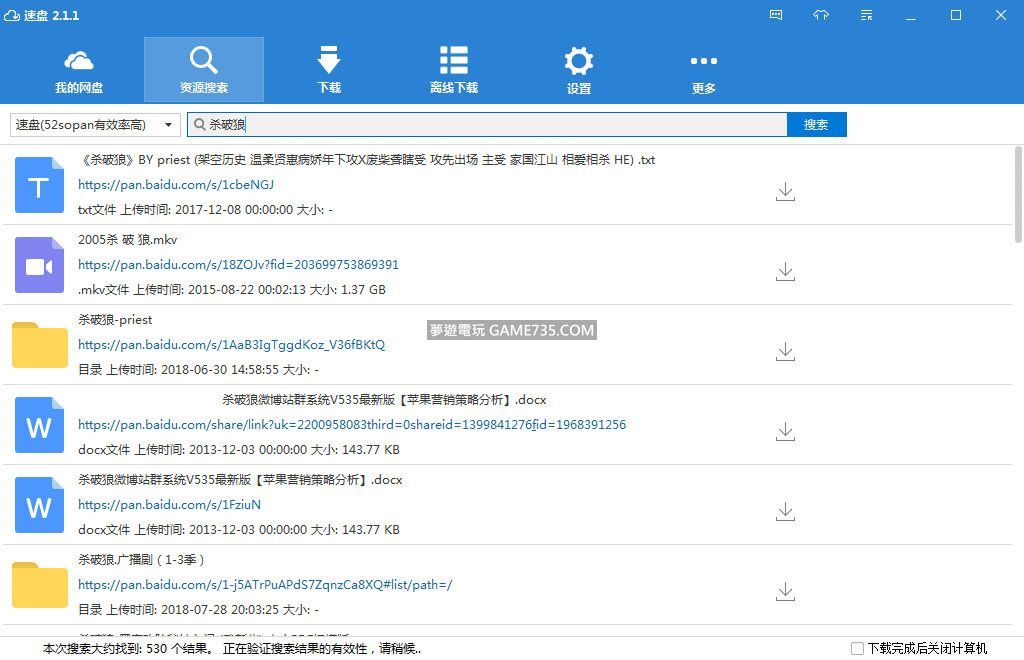Open link pan.baidu.com/s/18ZOJv?fid=203699753869391
This screenshot has width=1024, height=660.
pos(238,264)
